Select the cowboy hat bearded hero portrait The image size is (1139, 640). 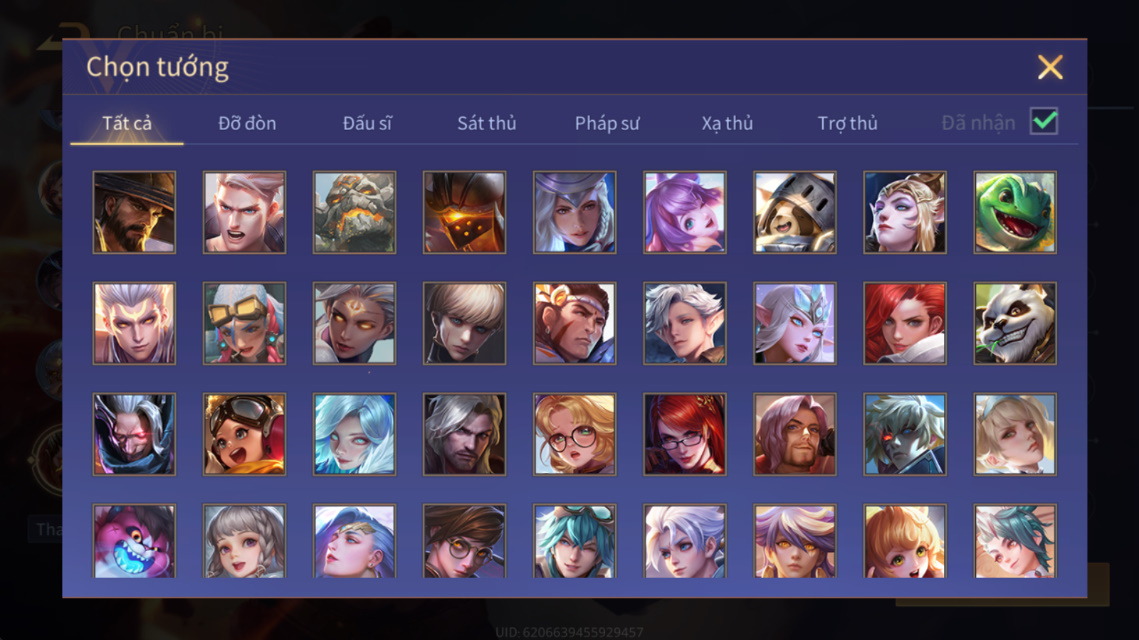coord(134,212)
